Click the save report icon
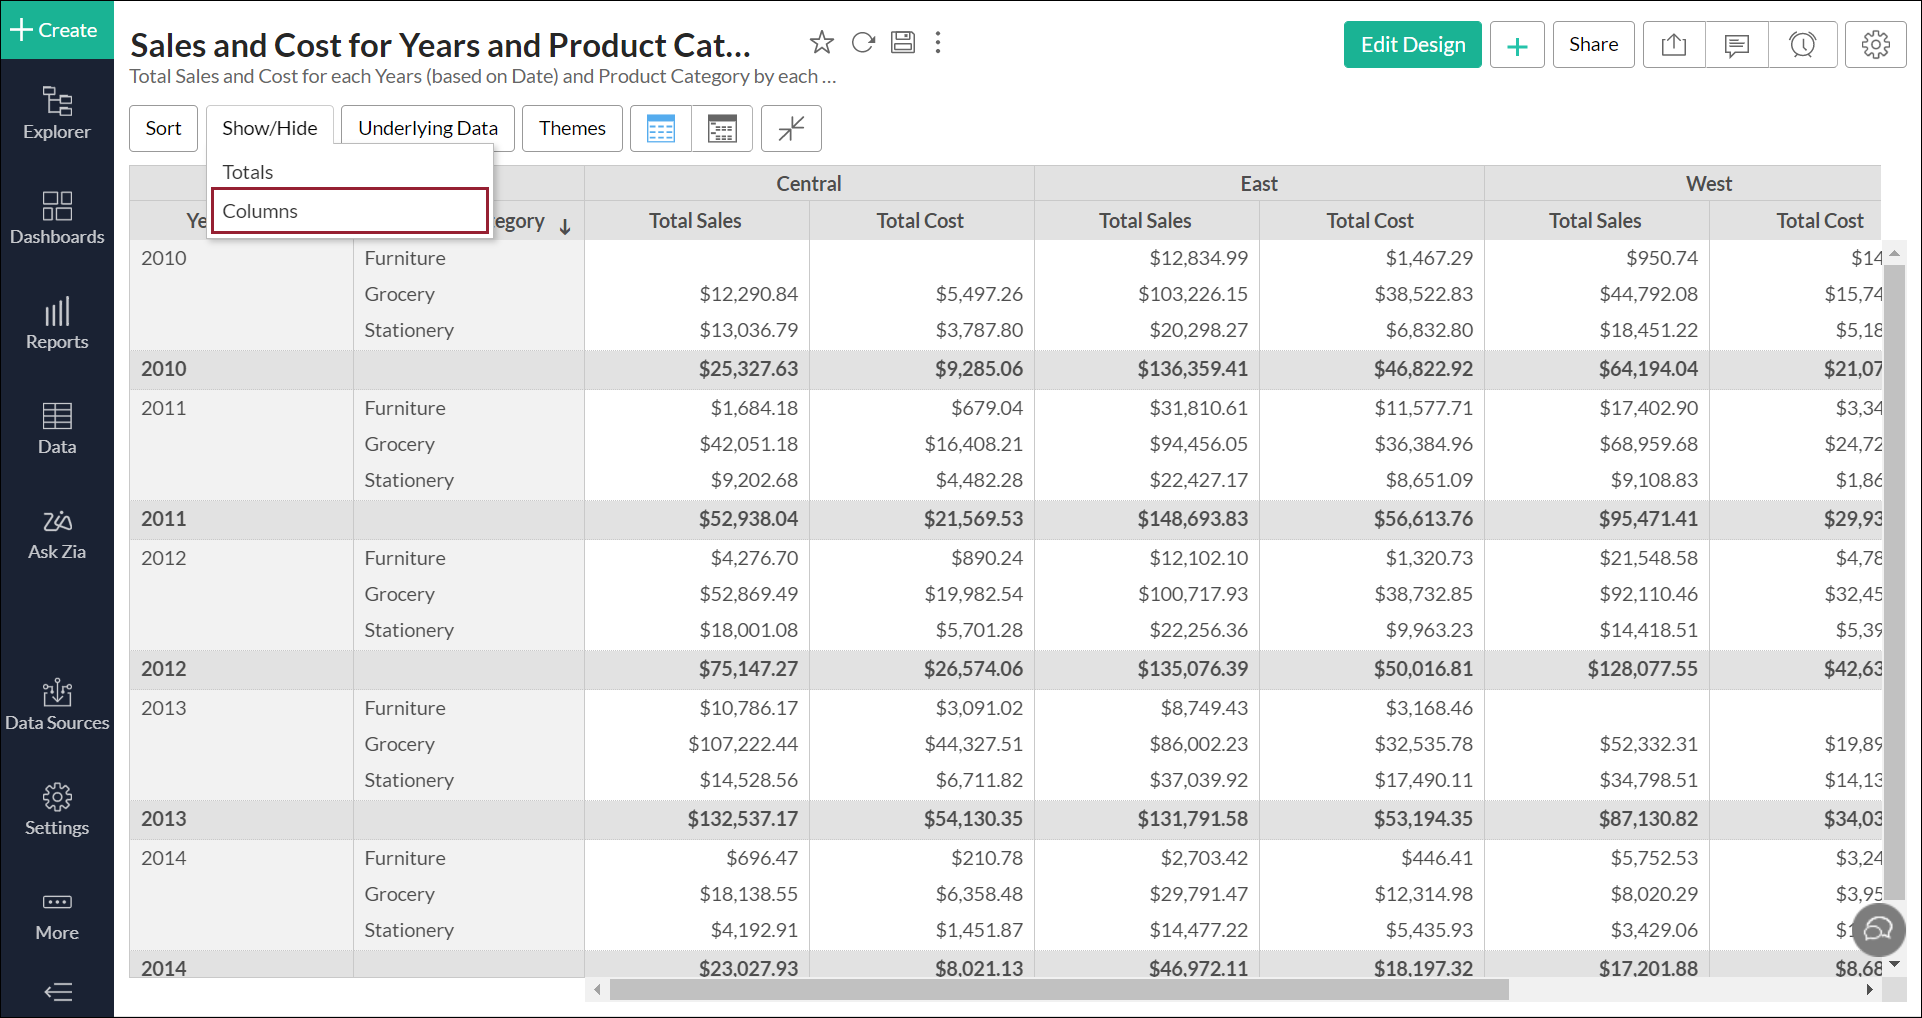This screenshot has width=1922, height=1018. coord(903,43)
